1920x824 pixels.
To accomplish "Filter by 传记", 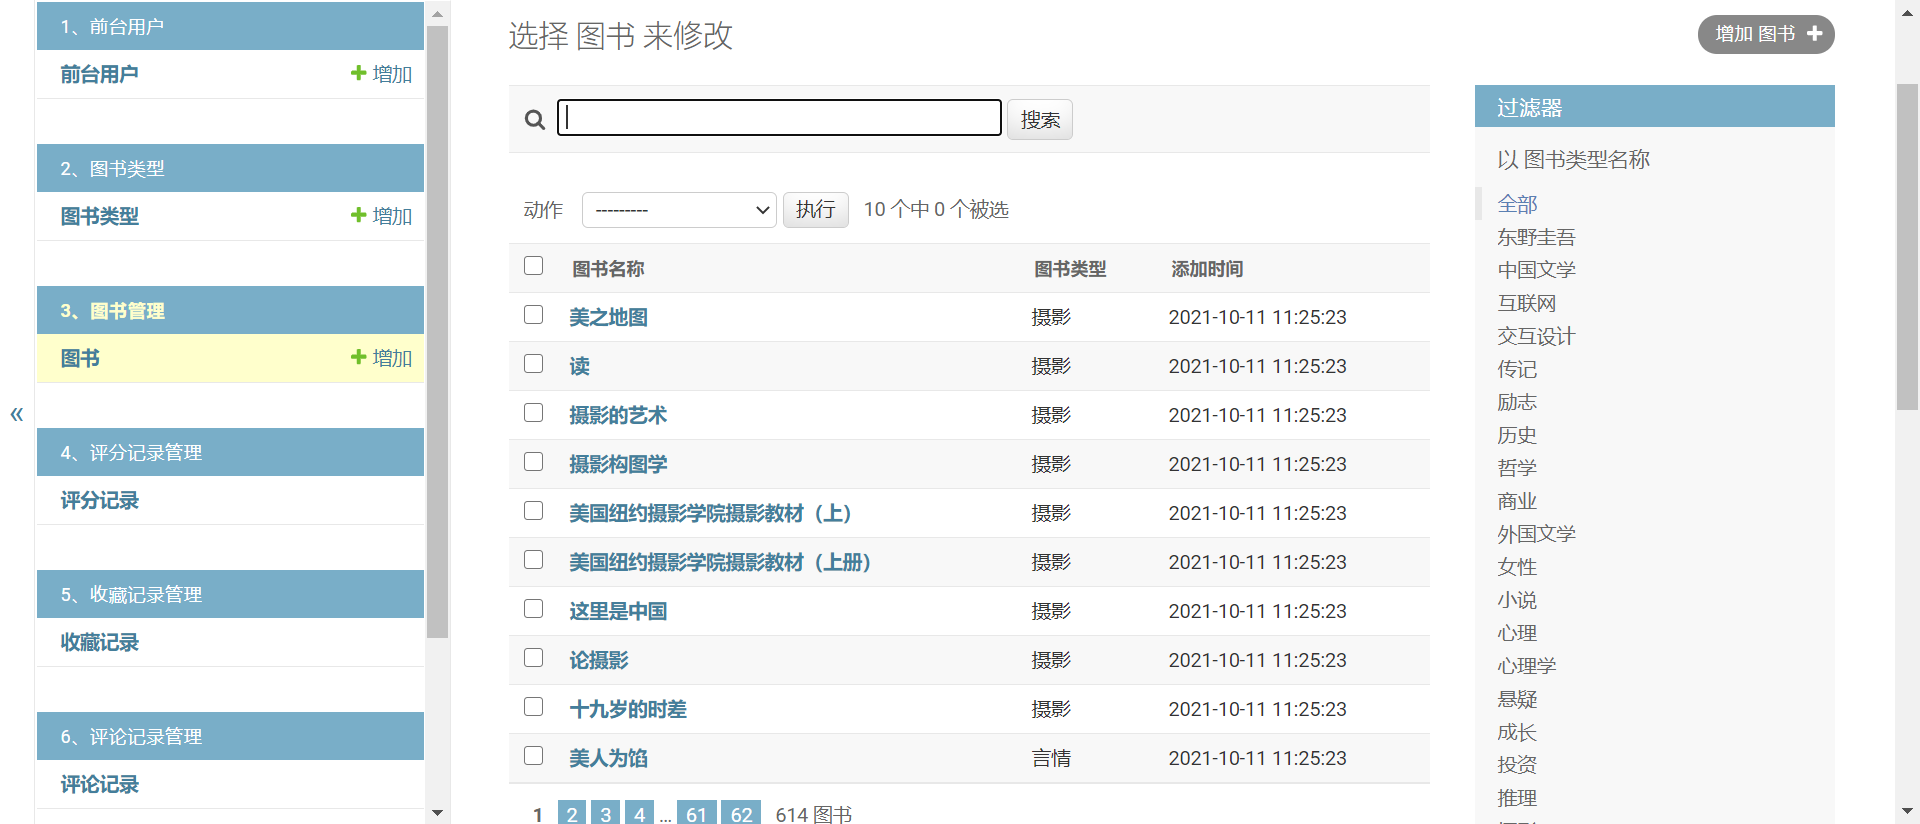I will point(1517,369).
